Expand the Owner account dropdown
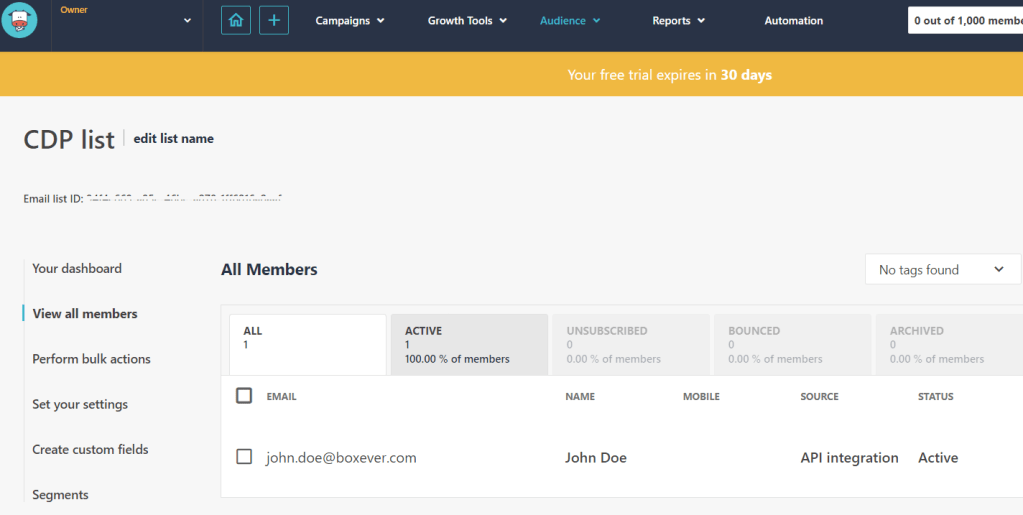Screen dimensions: 1023x515 [x=187, y=21]
